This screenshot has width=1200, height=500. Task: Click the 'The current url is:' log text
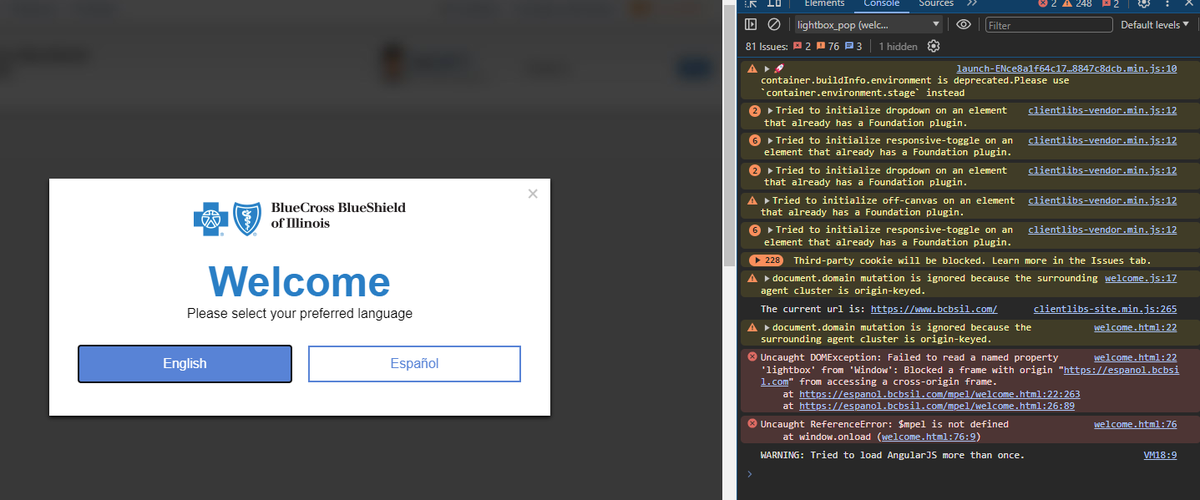pyautogui.click(x=813, y=309)
